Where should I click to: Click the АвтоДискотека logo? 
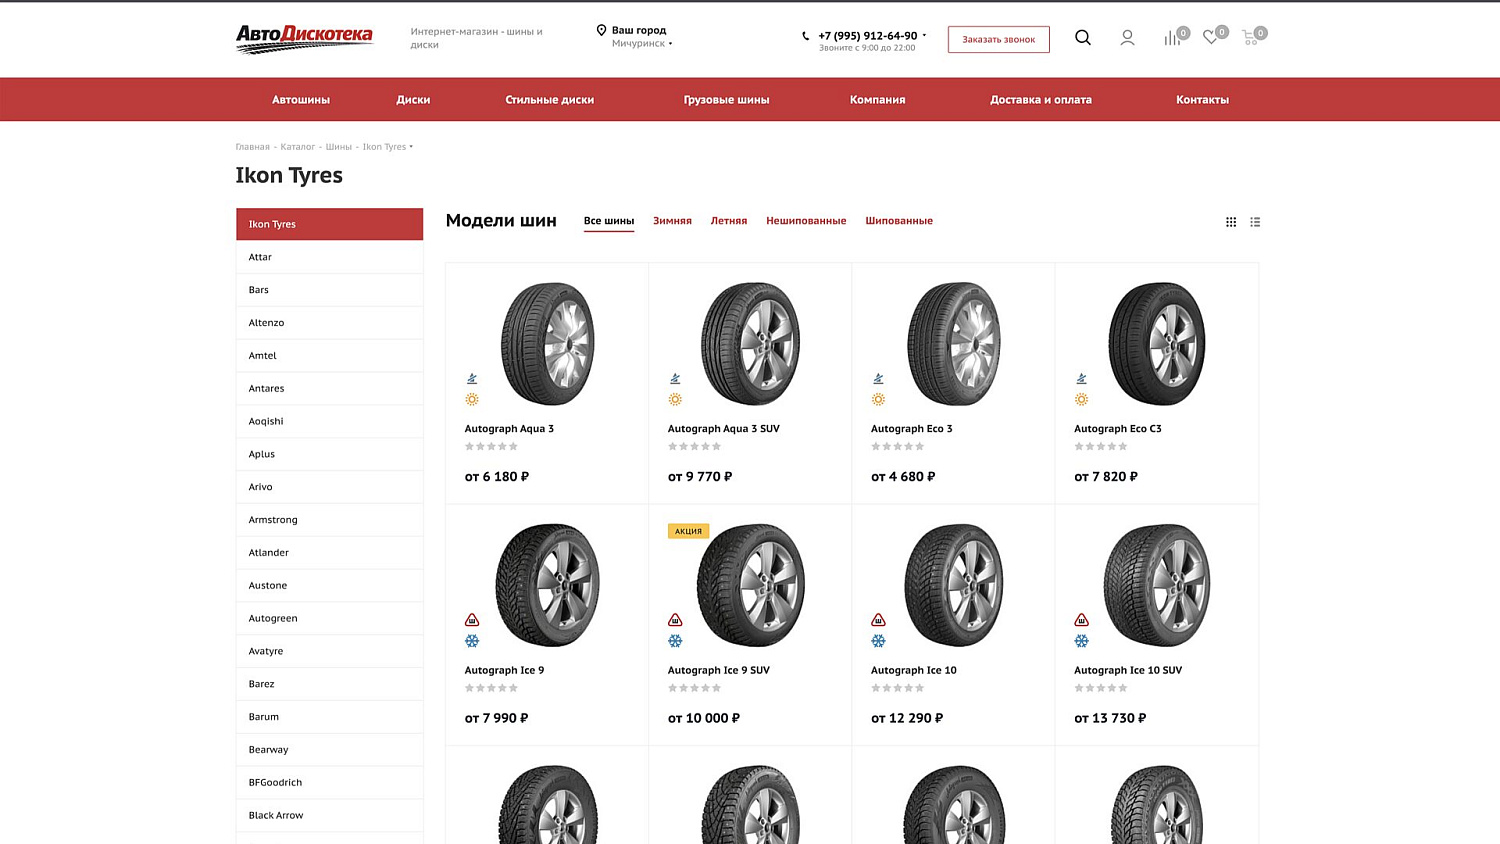point(304,39)
